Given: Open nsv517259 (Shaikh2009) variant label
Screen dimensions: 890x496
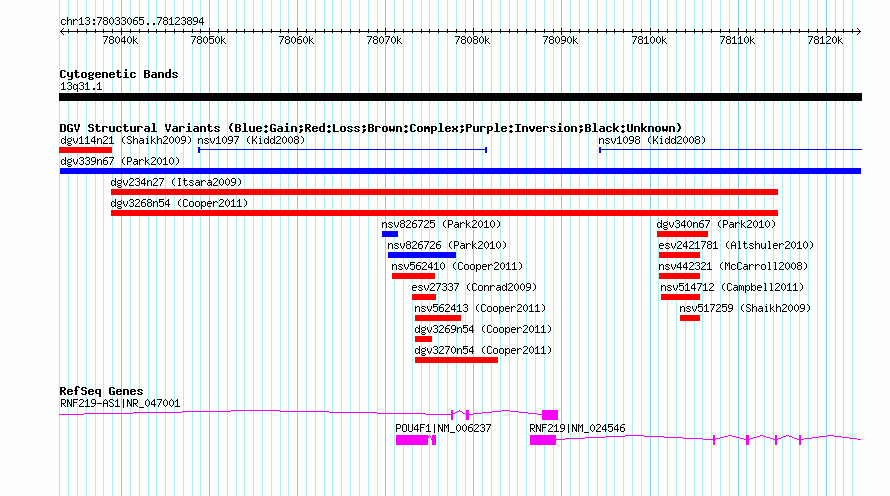Looking at the screenshot, I should (745, 308).
